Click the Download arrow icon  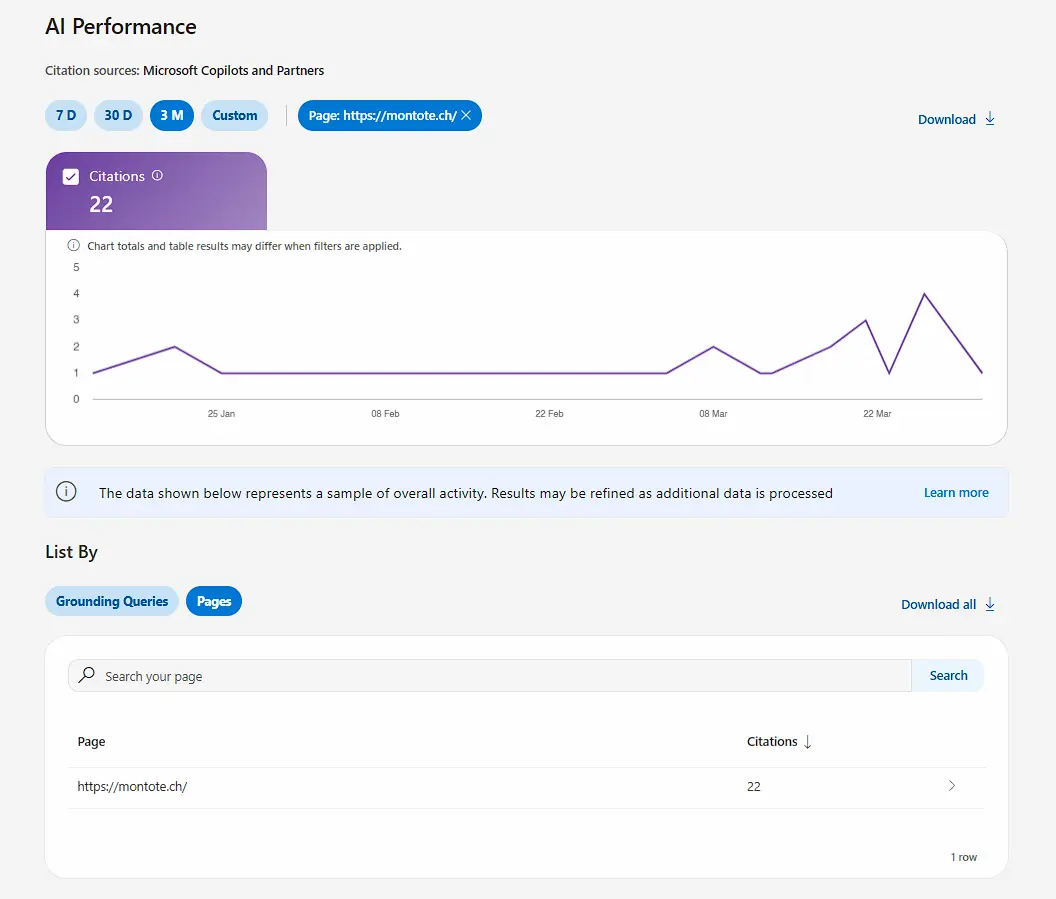click(989, 118)
